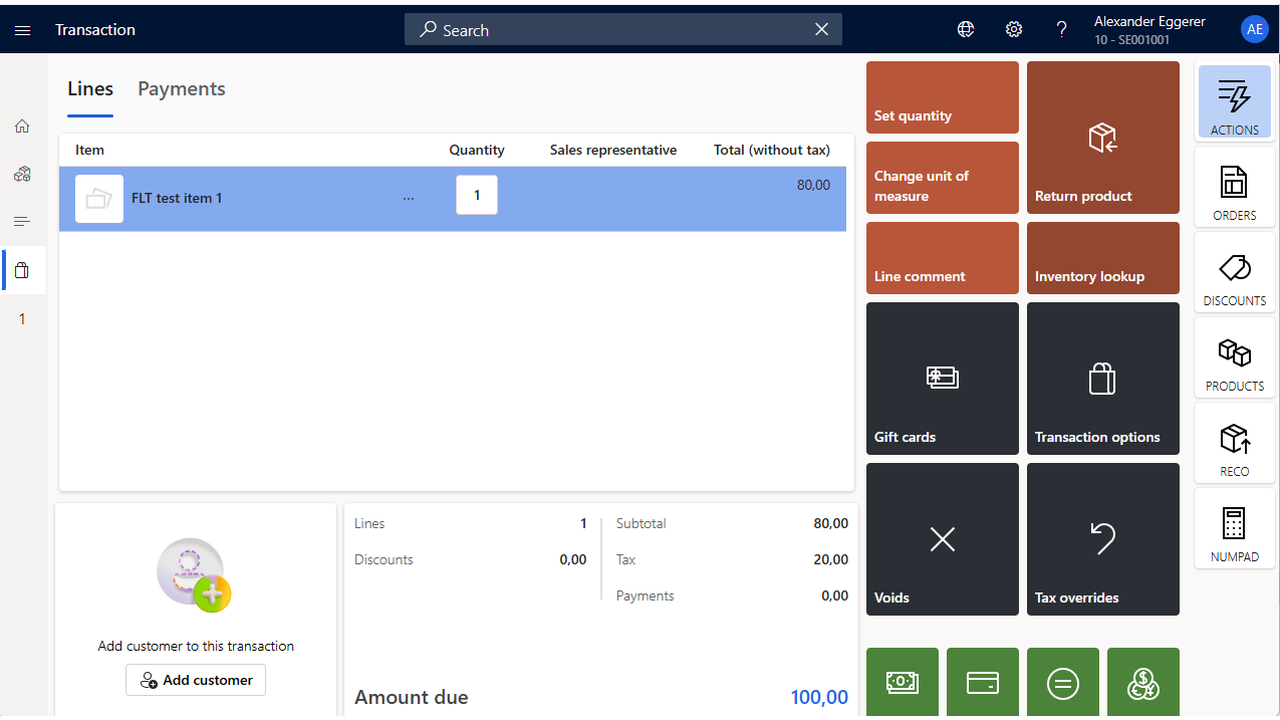The height and width of the screenshot is (720, 1280).
Task: Click the Set quantity tile
Action: point(943,98)
